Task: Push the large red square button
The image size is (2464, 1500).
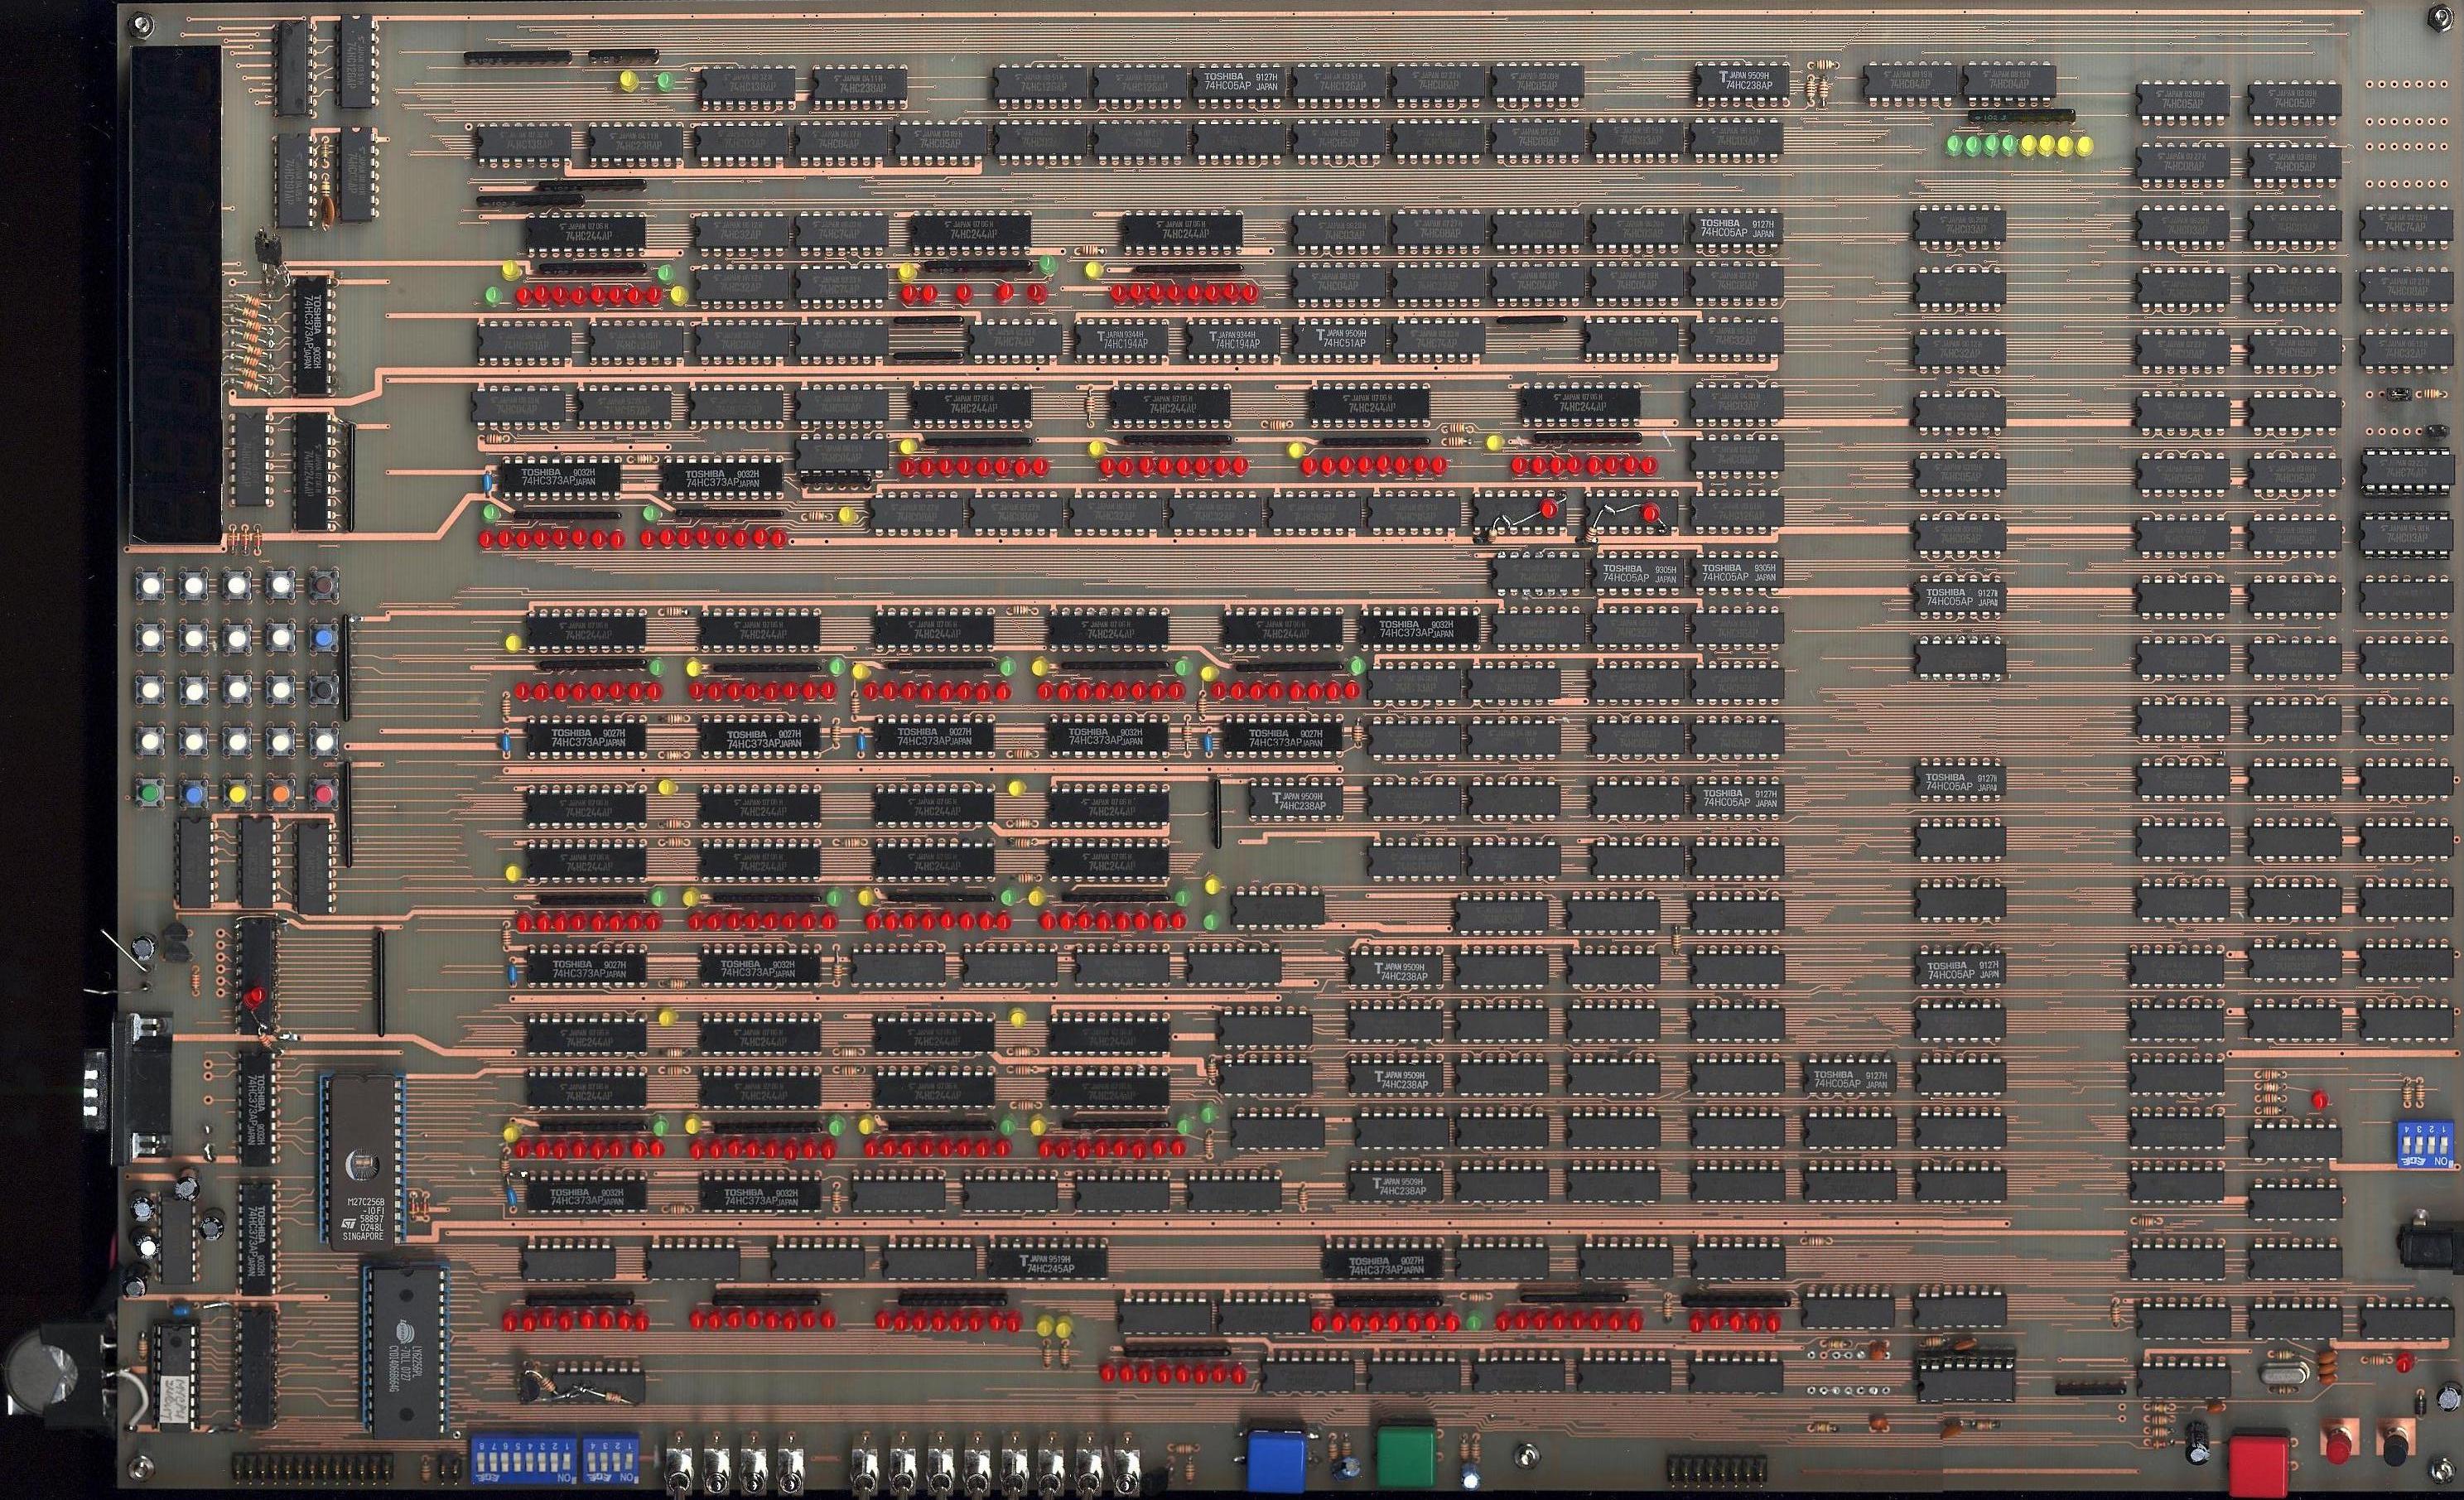Action: [2258, 1466]
